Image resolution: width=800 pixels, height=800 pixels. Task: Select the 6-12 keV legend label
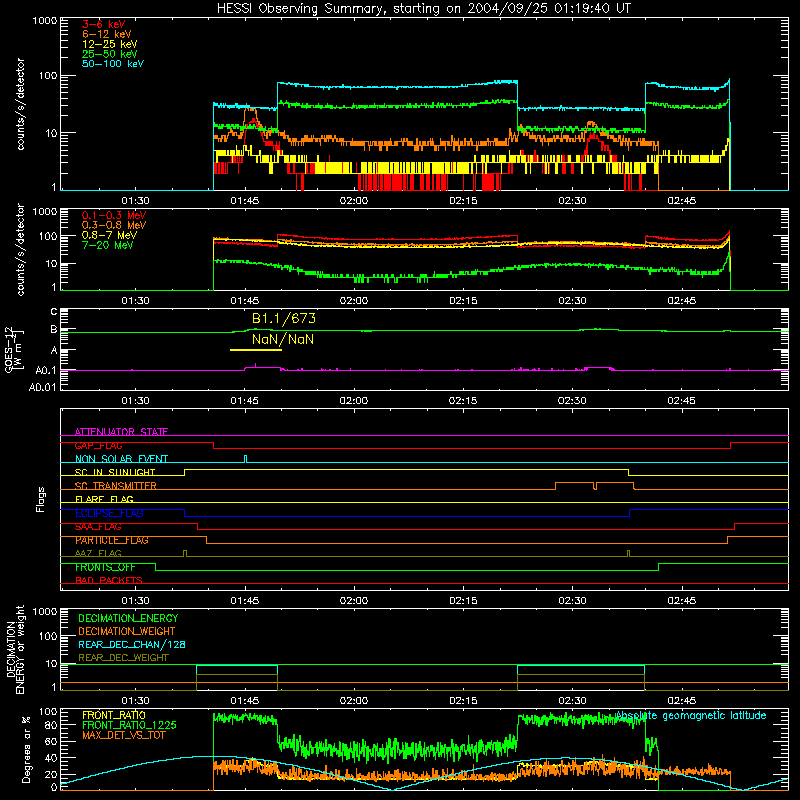pyautogui.click(x=107, y=34)
